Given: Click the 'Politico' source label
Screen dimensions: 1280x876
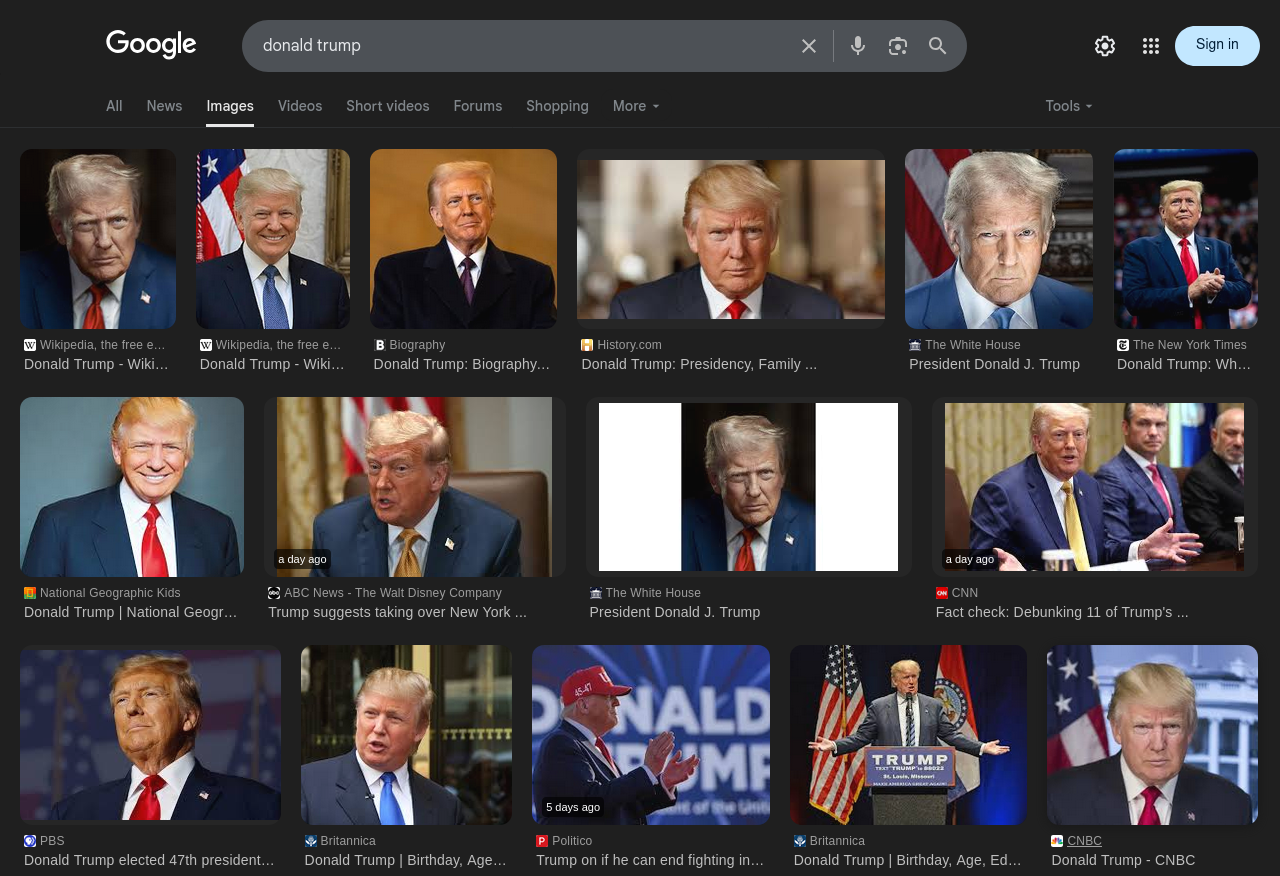Looking at the screenshot, I should 572,841.
